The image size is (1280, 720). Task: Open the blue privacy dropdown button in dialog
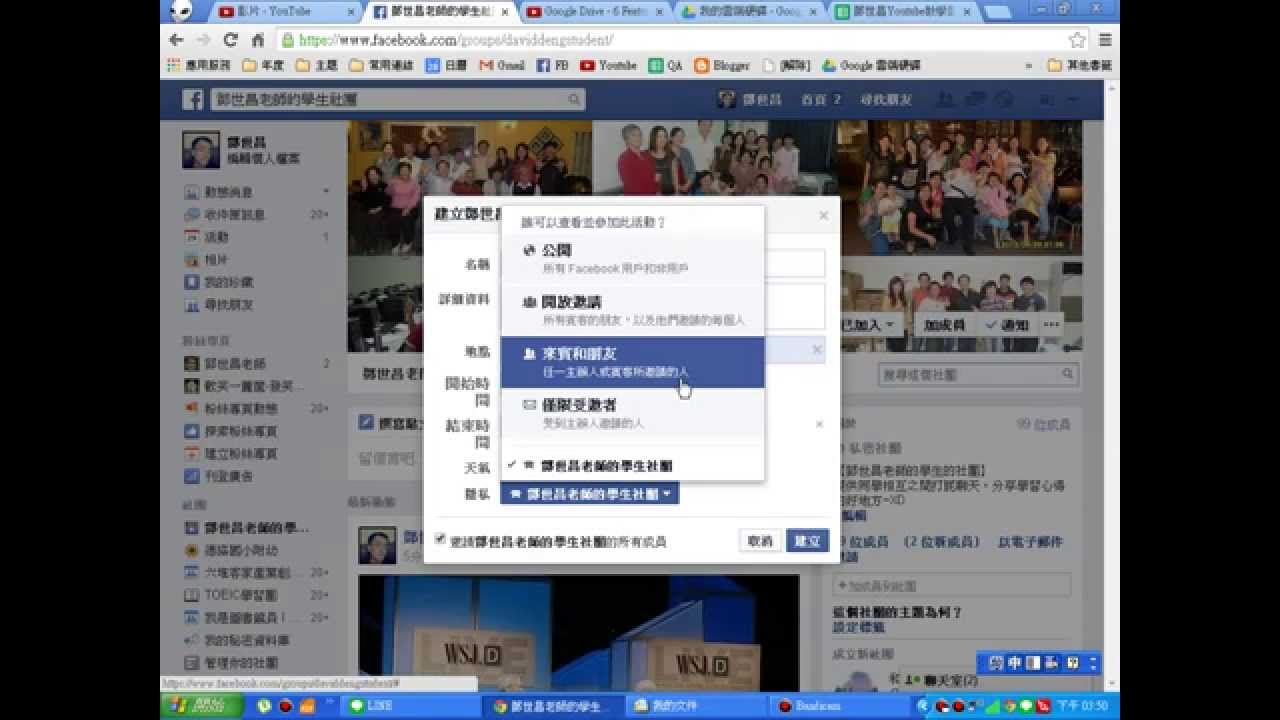coord(590,494)
